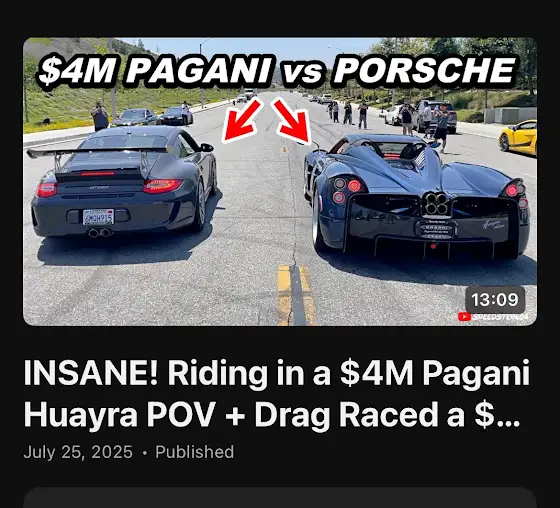560x508 pixels.
Task: Click the Pagani's quad exhaust pipes
Action: pyautogui.click(x=436, y=204)
